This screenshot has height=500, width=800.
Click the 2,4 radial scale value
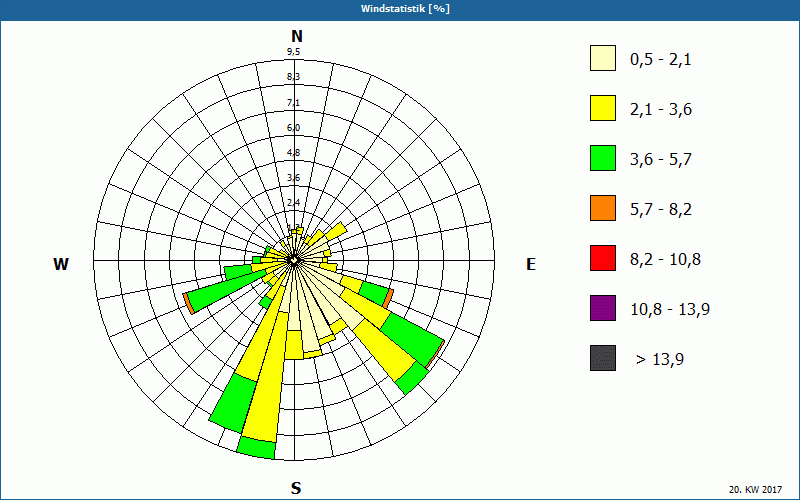pos(293,203)
